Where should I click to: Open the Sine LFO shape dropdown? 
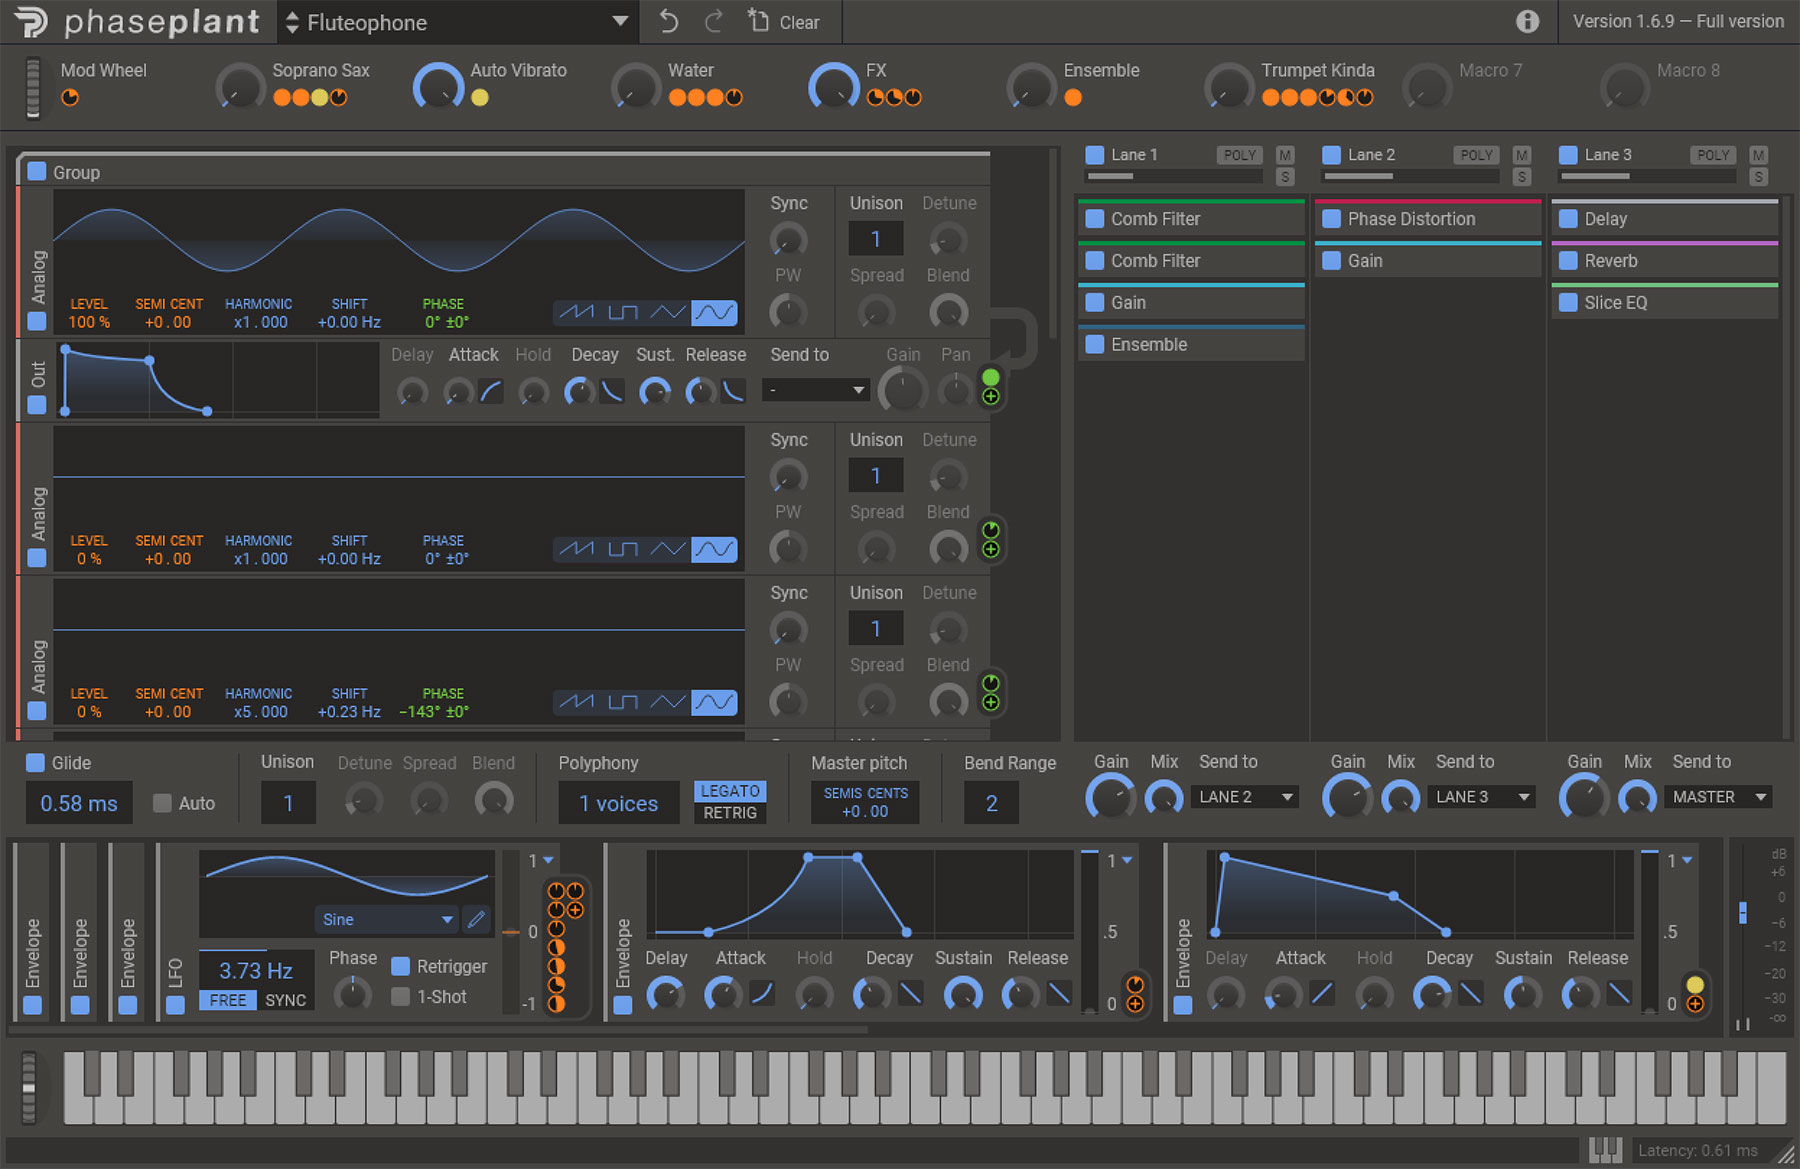pos(386,919)
